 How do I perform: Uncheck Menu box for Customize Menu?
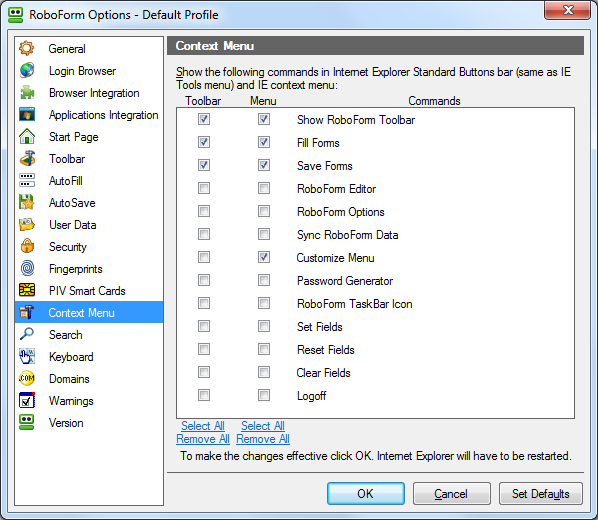coord(264,257)
